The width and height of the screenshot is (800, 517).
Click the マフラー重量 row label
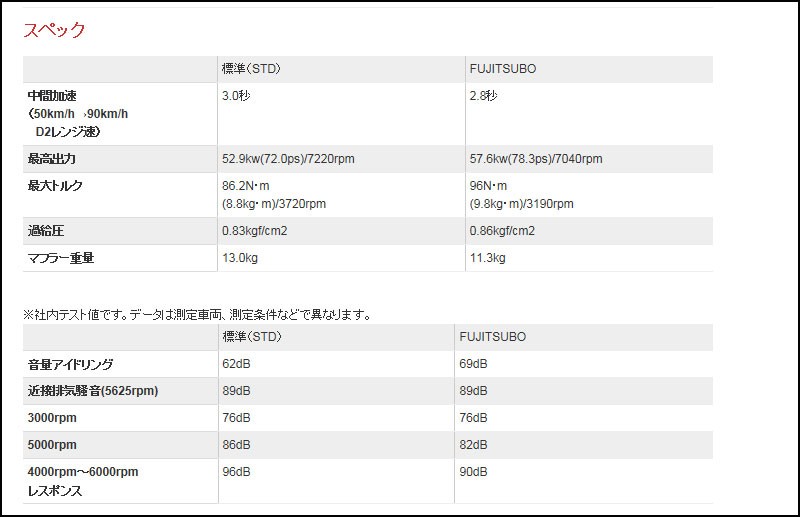tap(61, 258)
